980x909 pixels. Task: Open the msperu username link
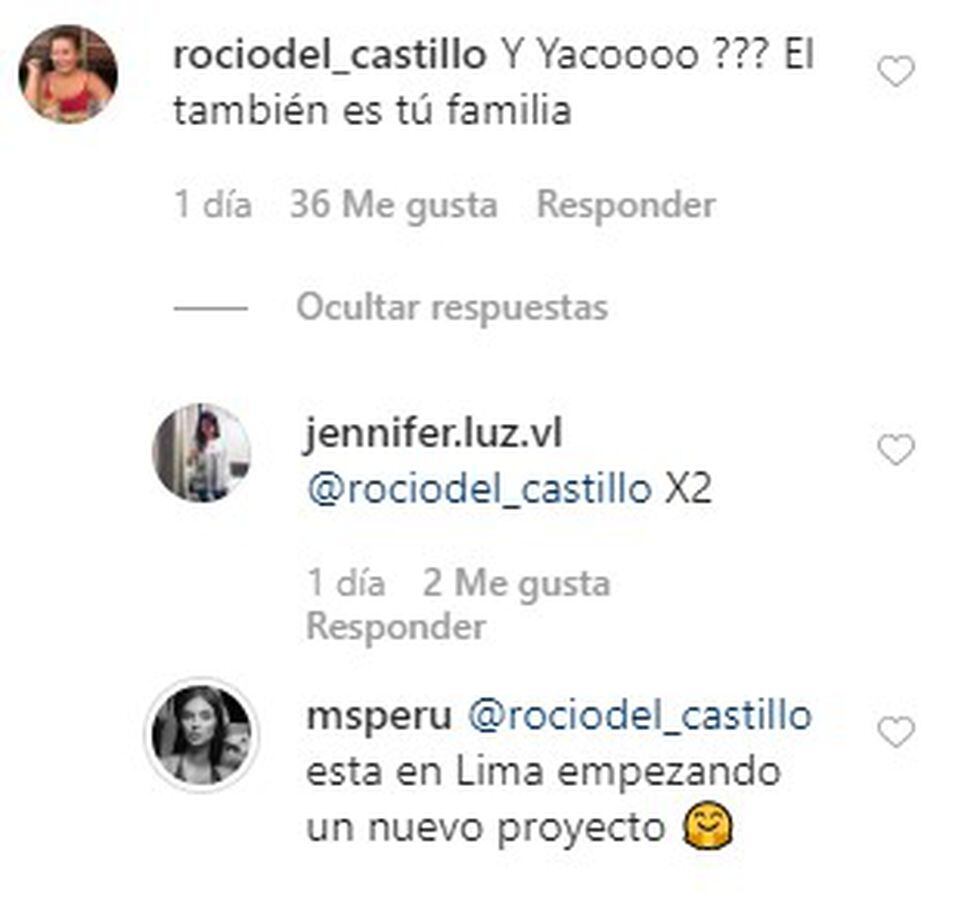pos(379,716)
